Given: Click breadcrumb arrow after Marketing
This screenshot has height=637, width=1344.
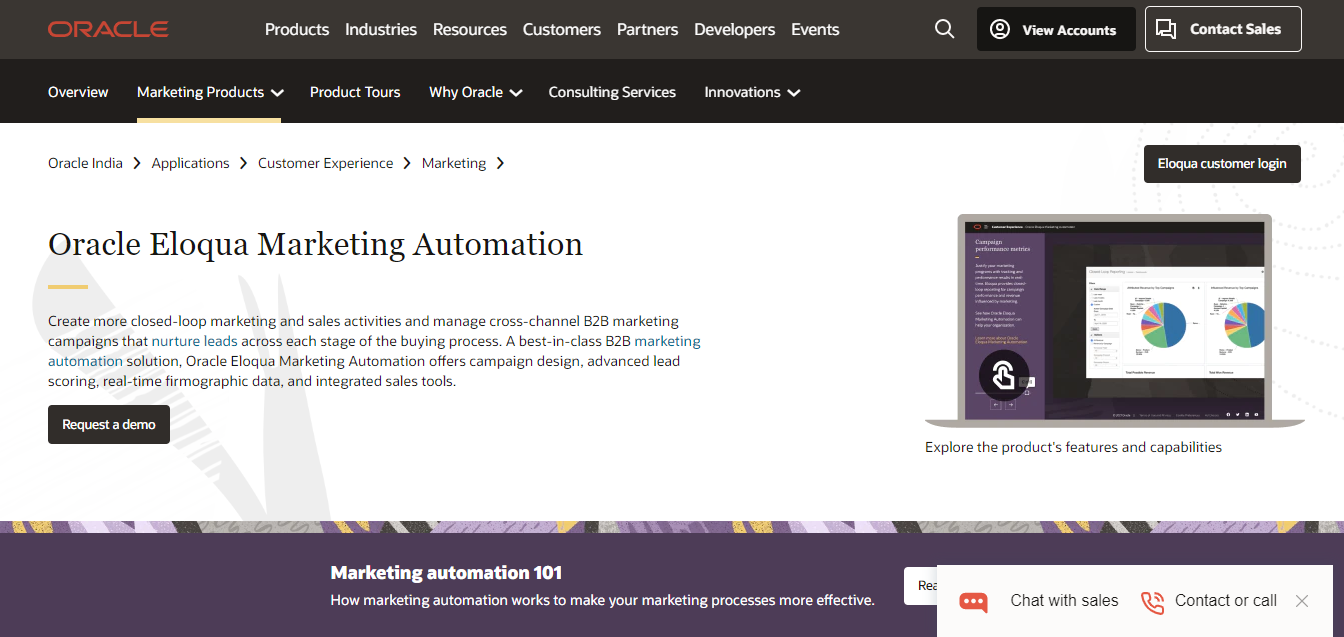Looking at the screenshot, I should 500,163.
